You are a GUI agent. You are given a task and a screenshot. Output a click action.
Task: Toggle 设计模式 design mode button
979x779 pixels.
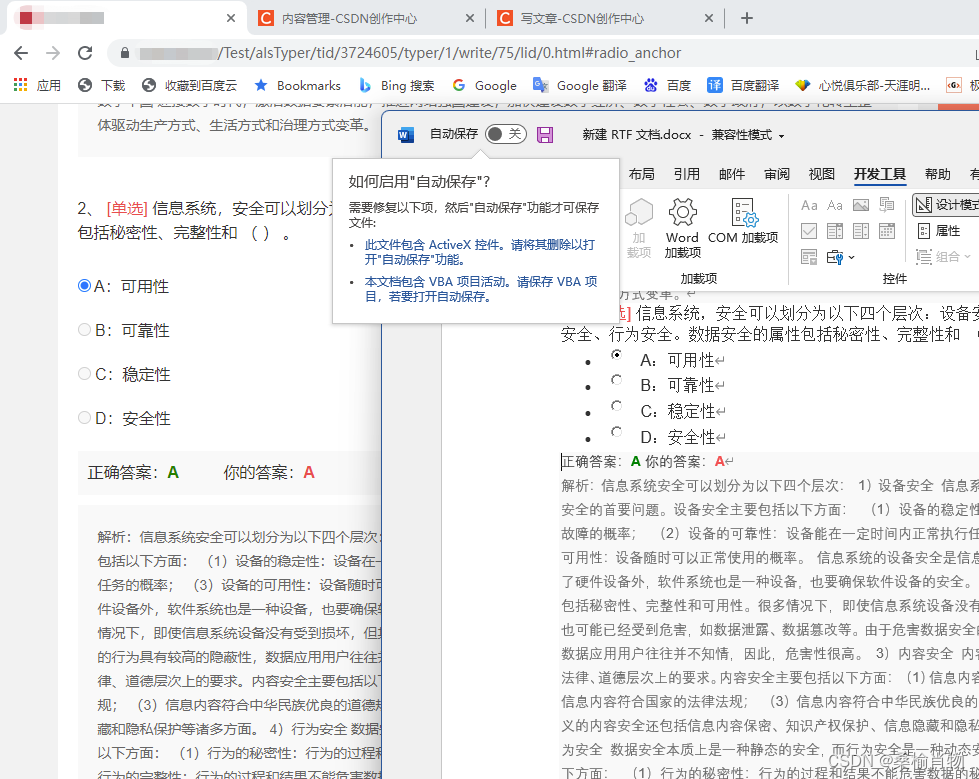947,205
